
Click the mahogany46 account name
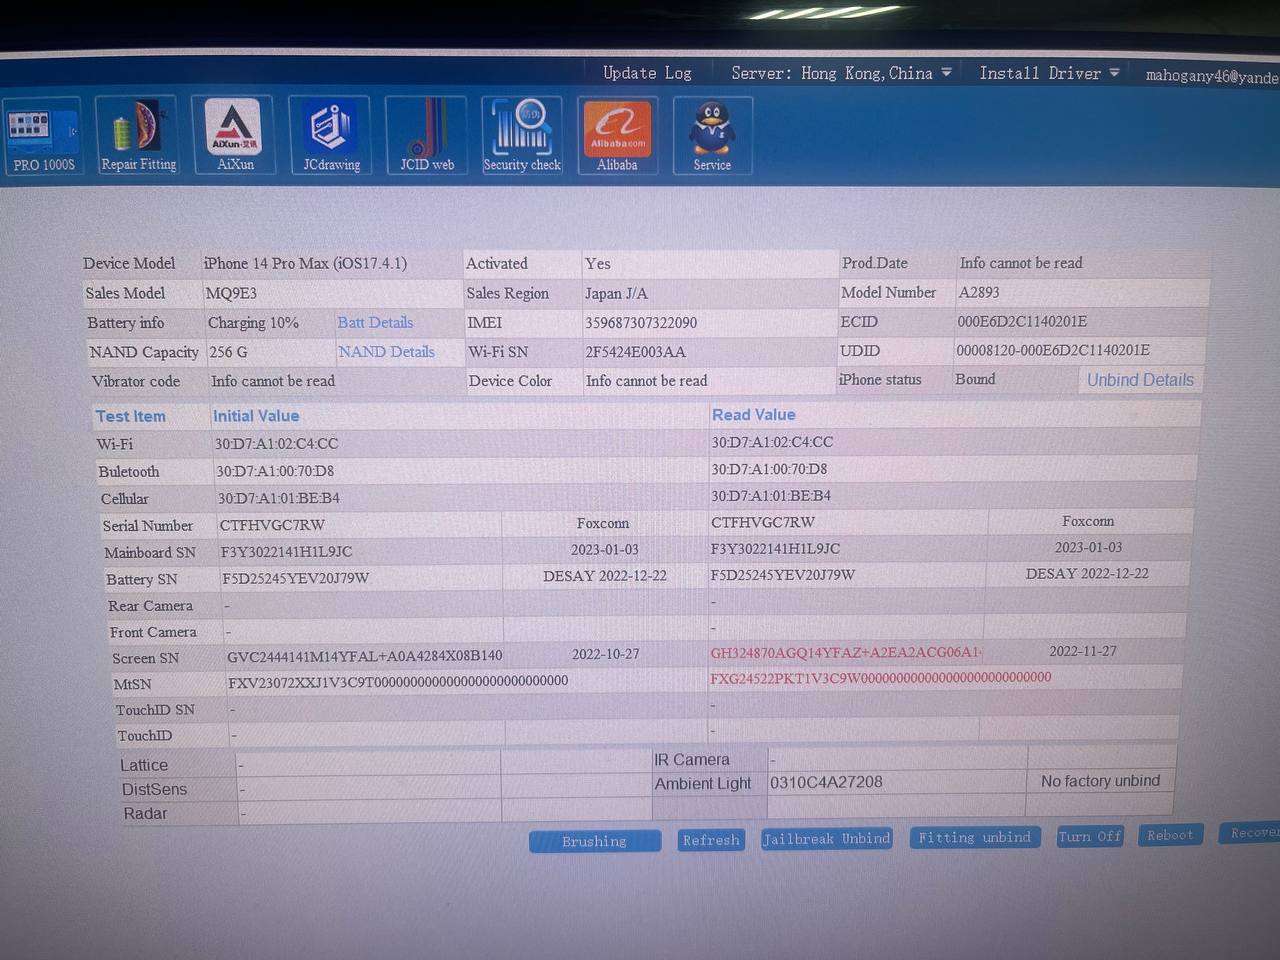(1212, 76)
